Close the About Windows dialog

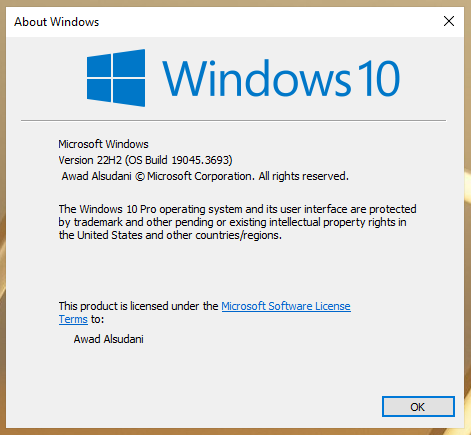pos(449,21)
